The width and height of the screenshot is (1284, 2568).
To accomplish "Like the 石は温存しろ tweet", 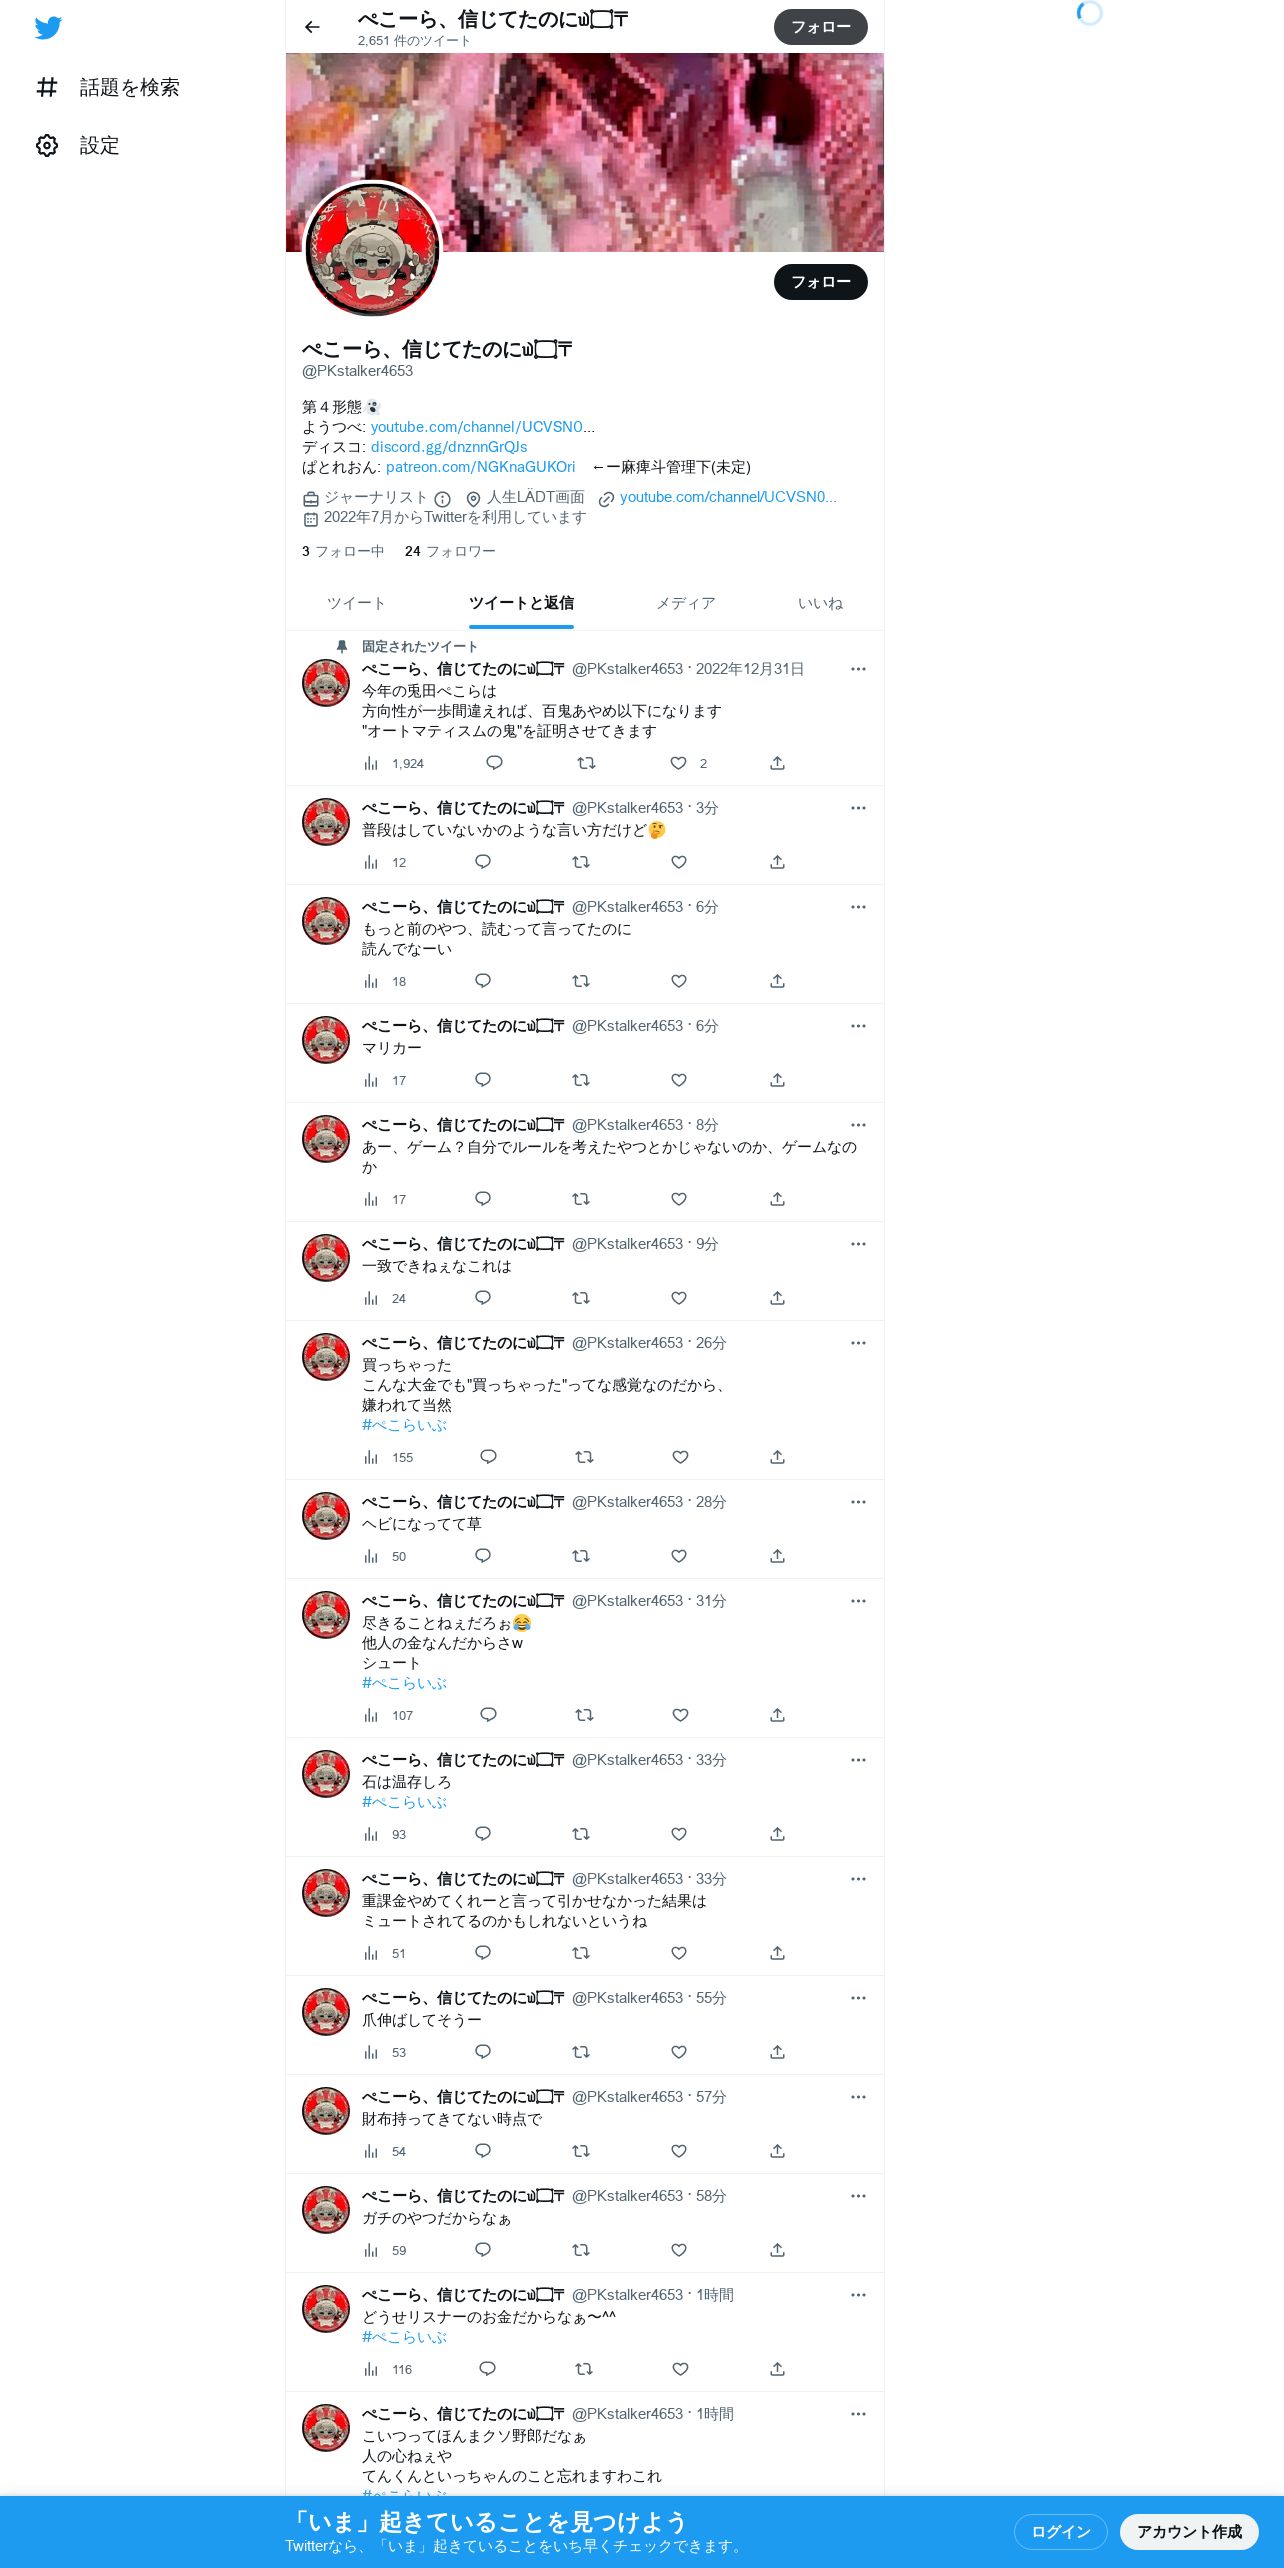I will pos(679,1834).
